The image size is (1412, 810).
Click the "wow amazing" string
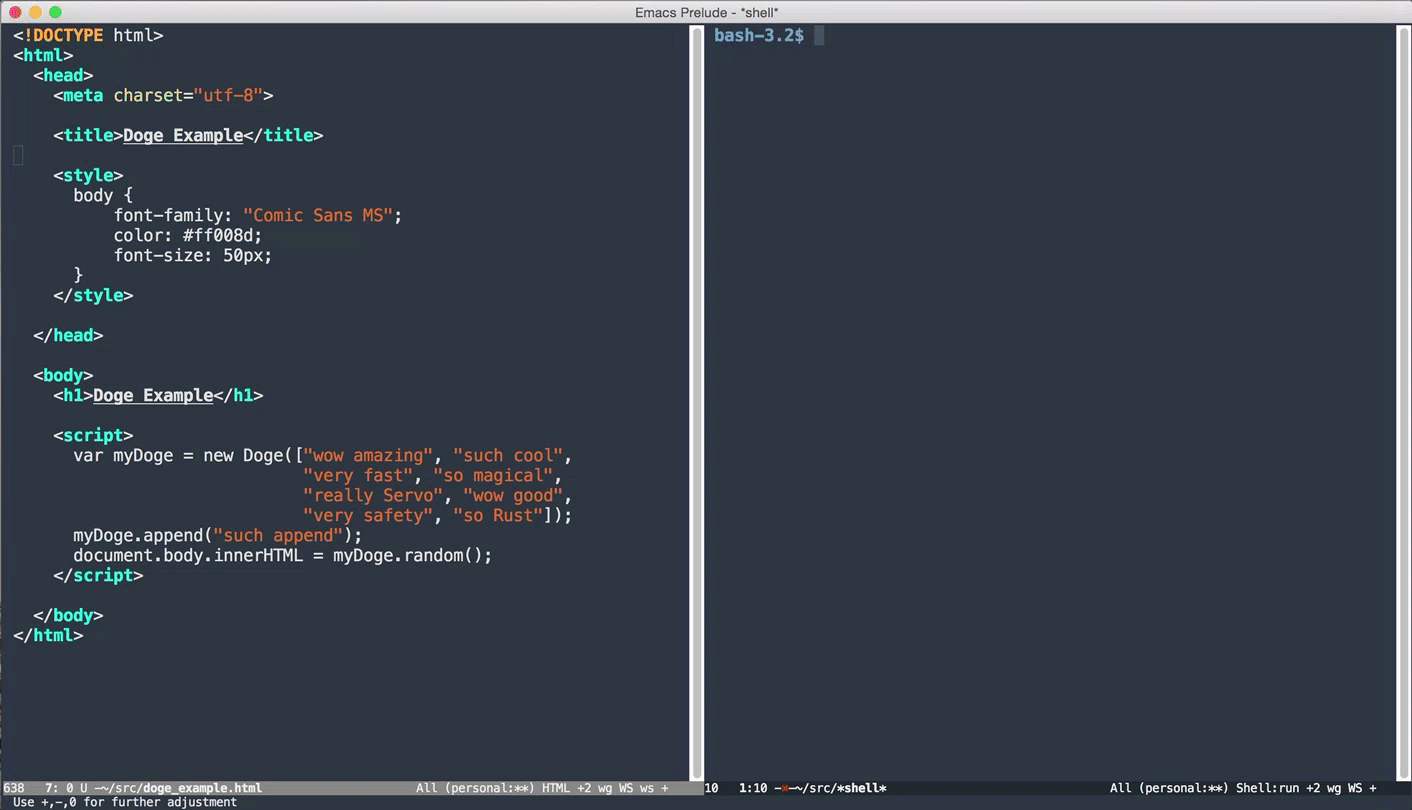368,455
